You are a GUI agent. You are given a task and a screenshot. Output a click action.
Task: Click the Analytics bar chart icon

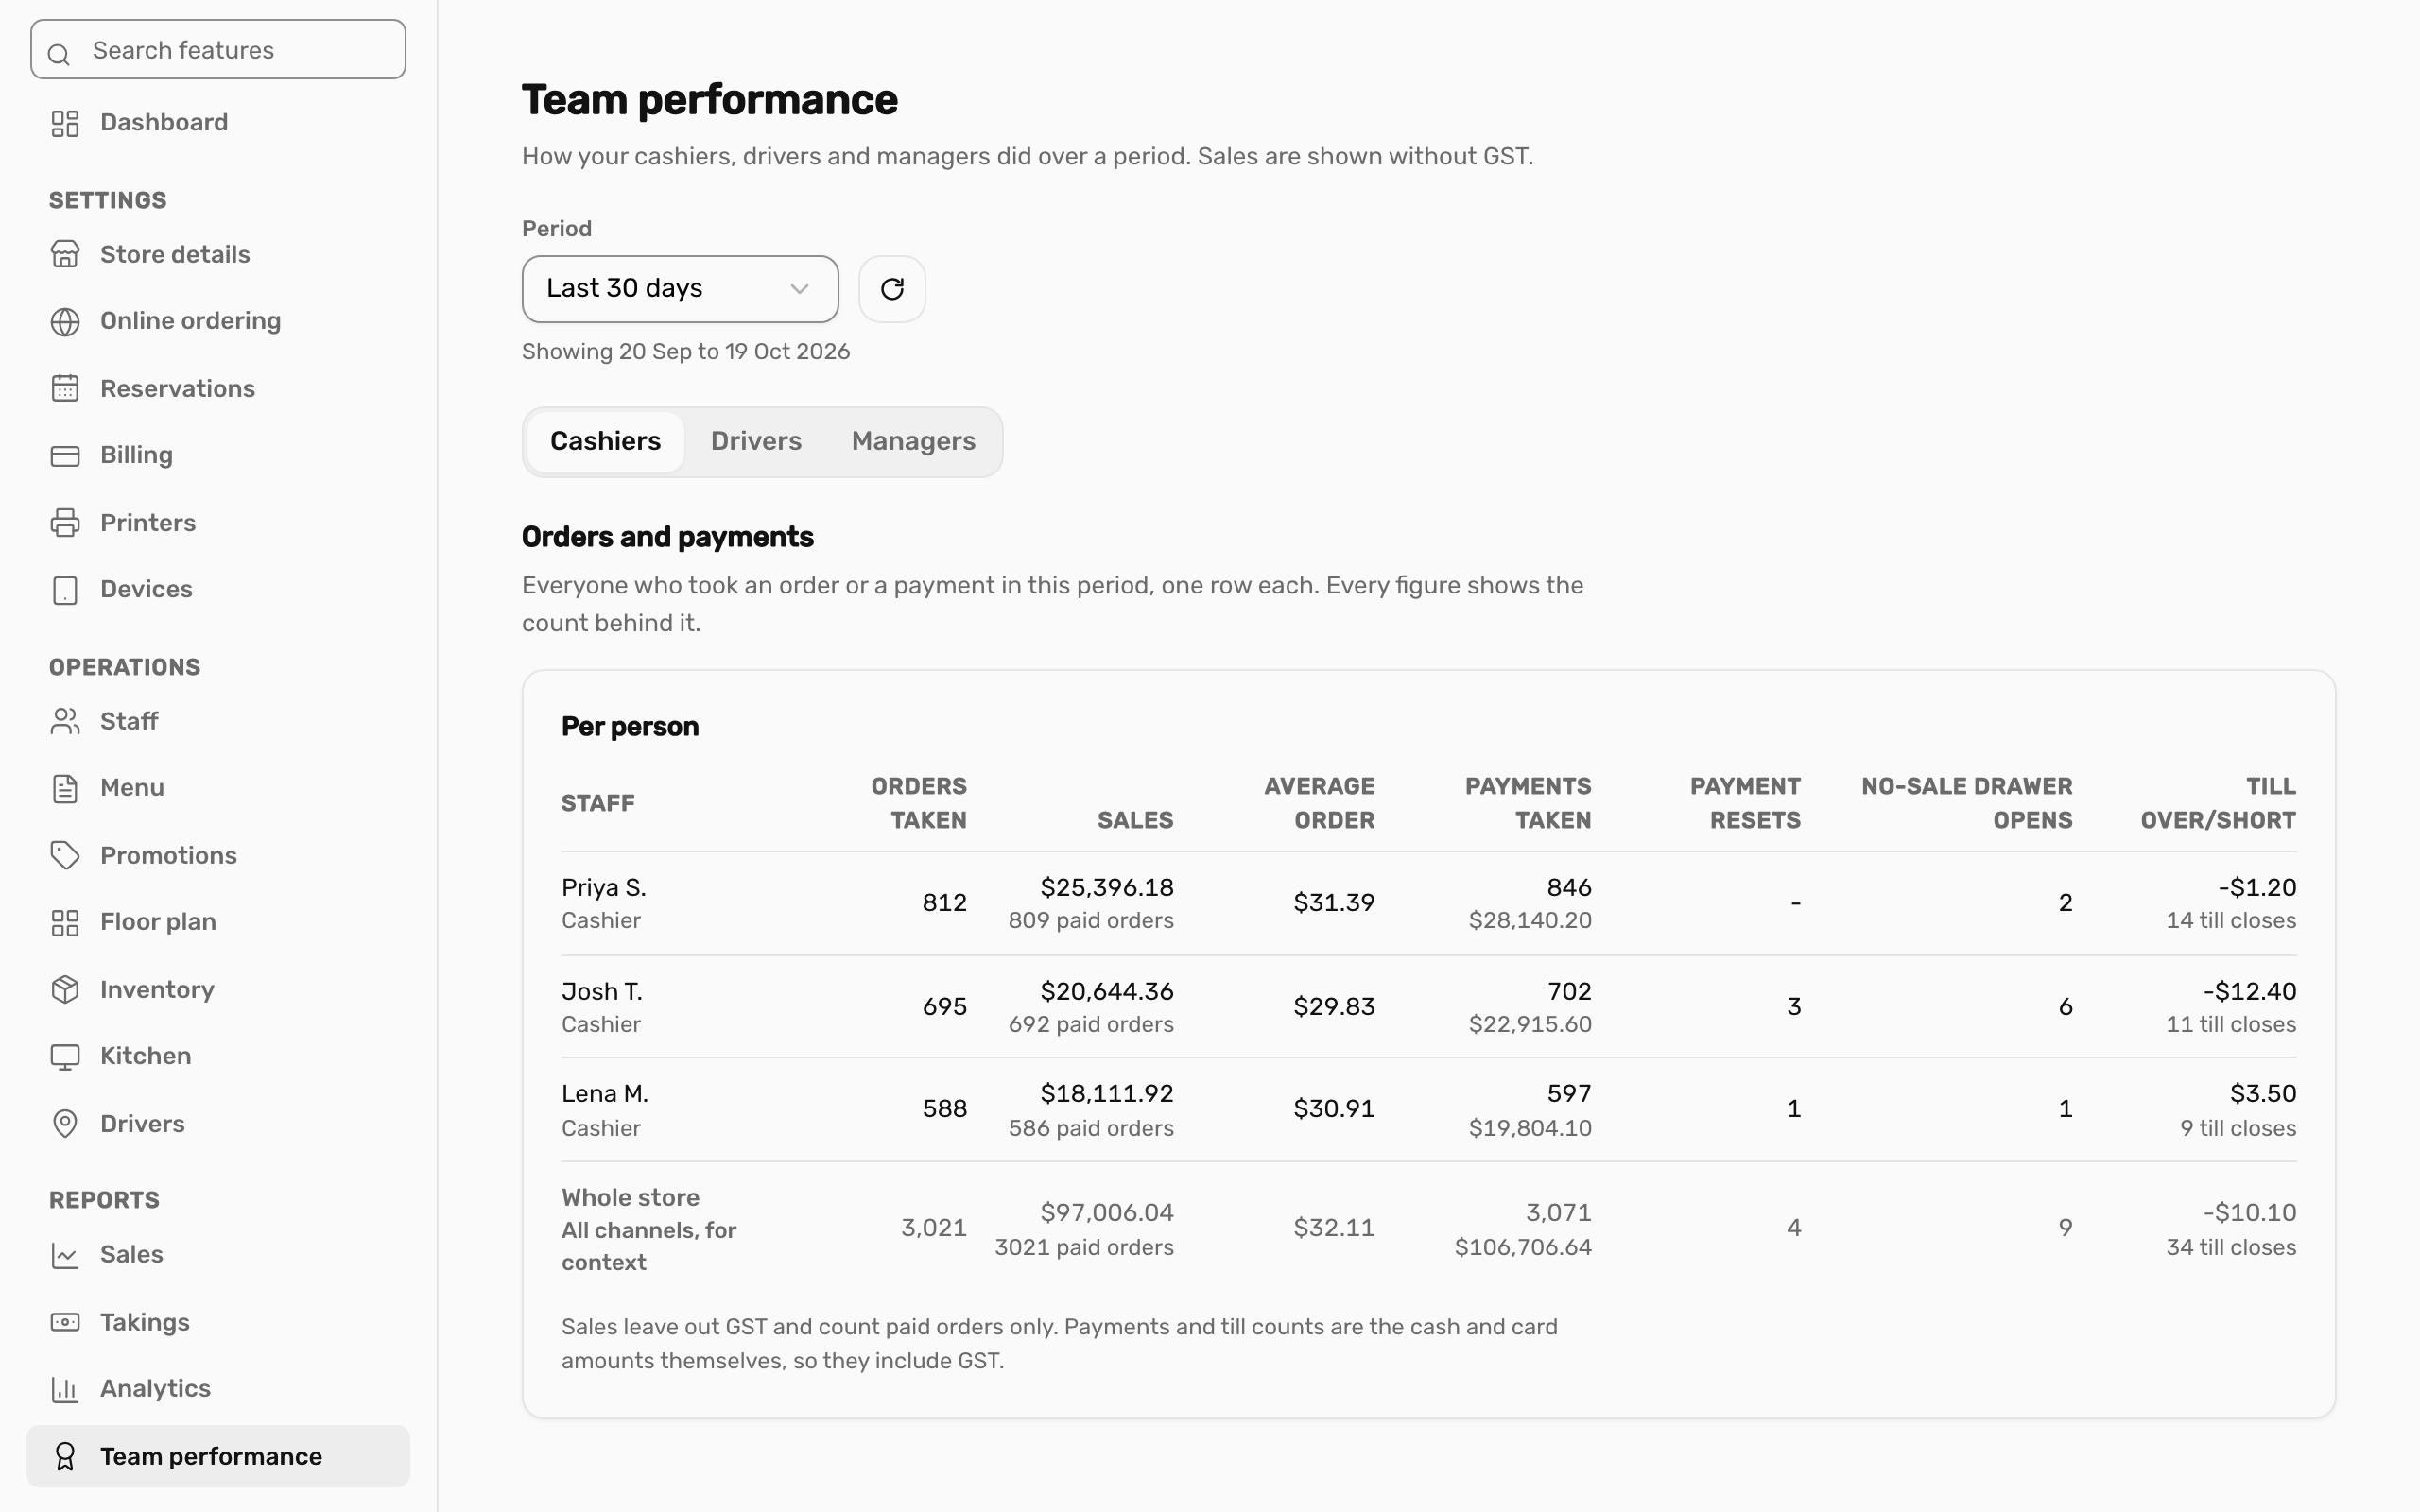[65, 1389]
